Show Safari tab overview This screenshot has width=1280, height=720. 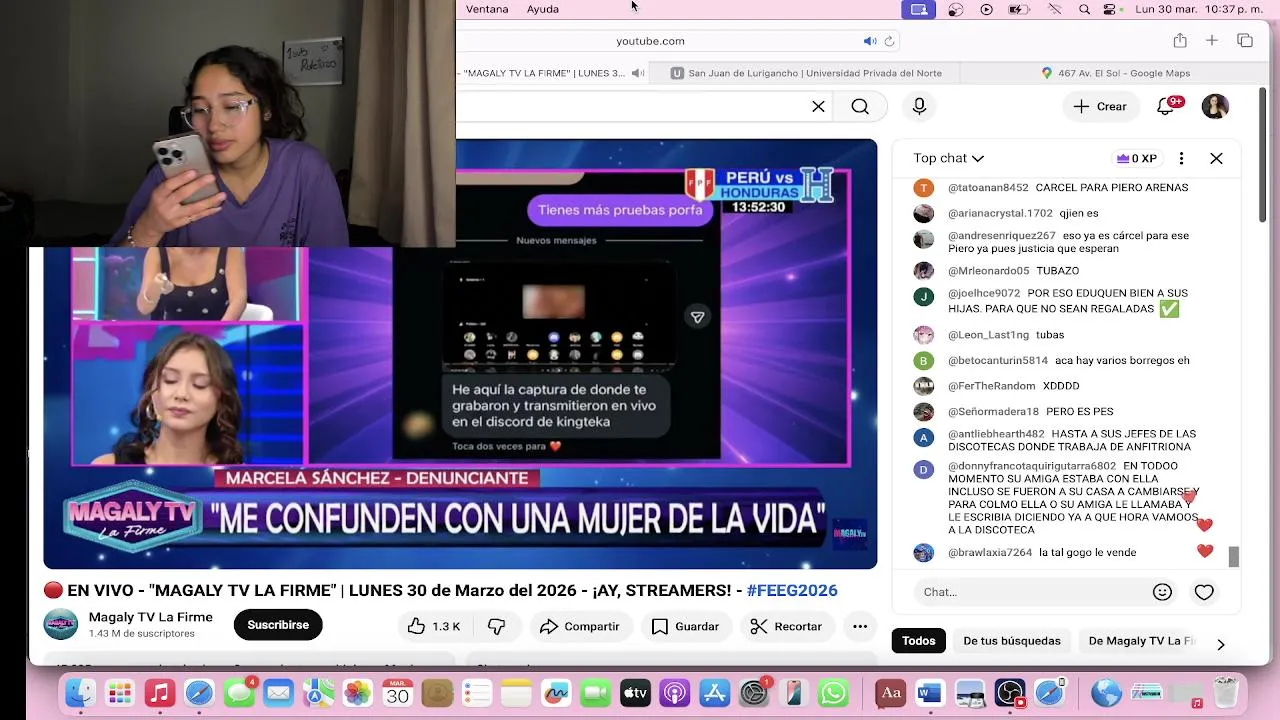coord(1245,41)
